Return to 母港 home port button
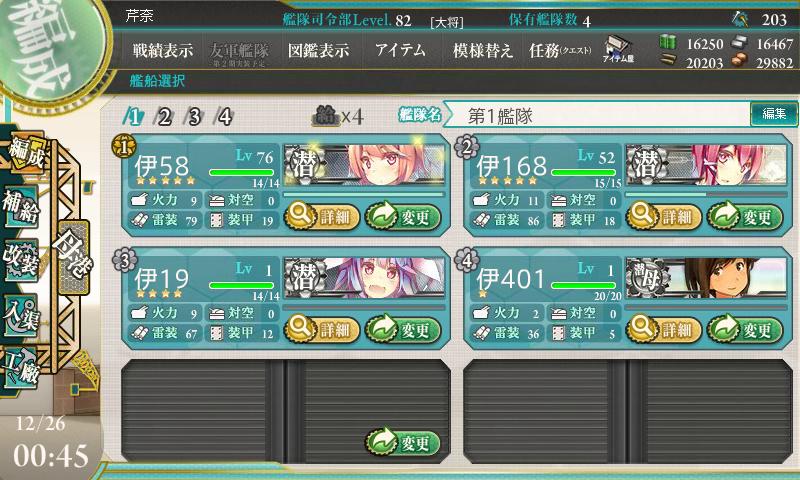 [x=73, y=257]
